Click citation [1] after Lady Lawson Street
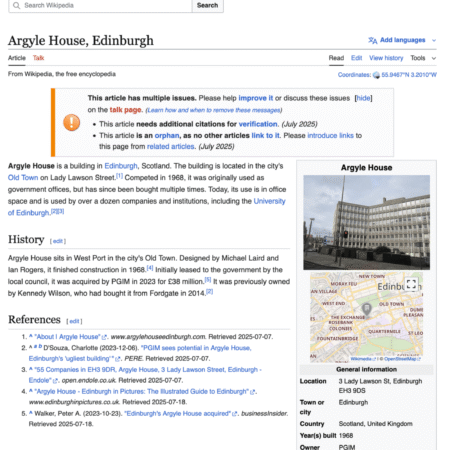 click(x=119, y=176)
